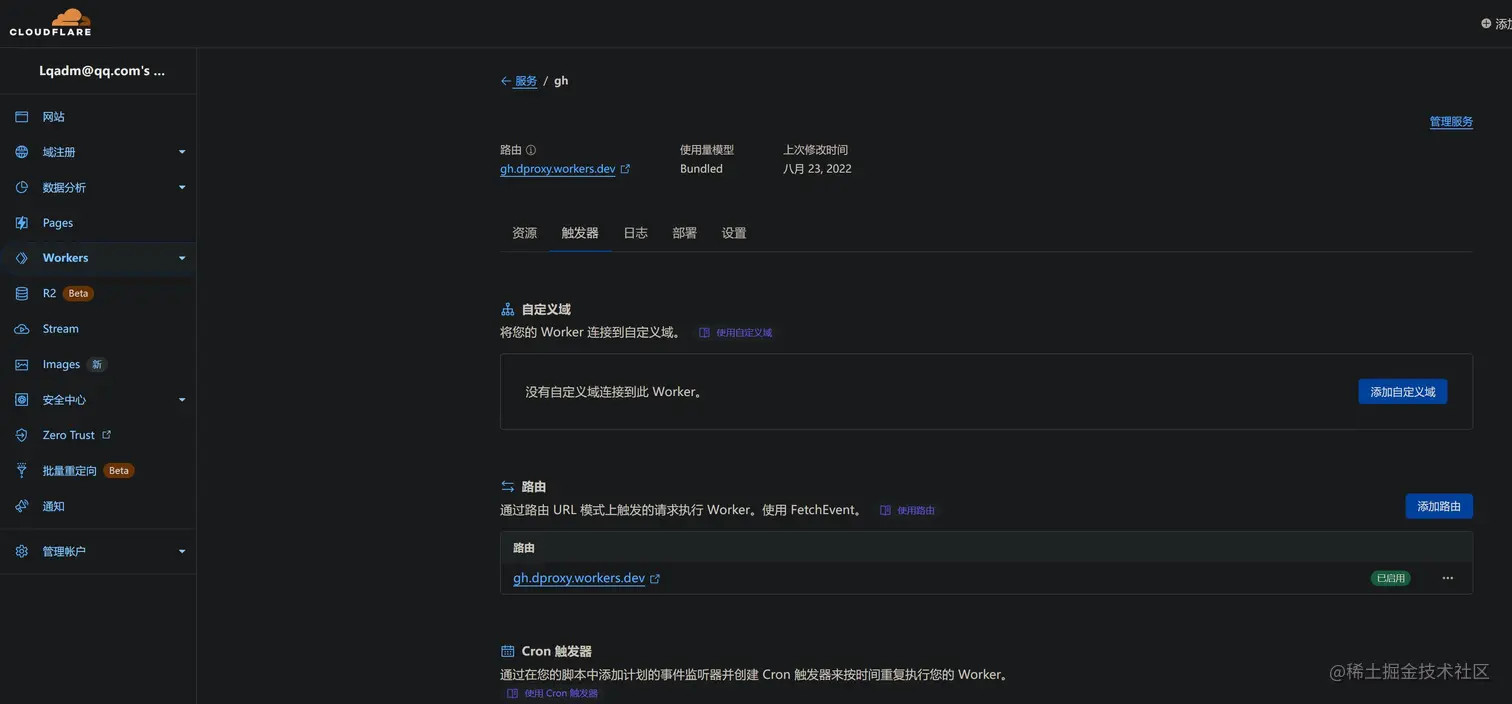Click the 已启用 status badge

1390,578
